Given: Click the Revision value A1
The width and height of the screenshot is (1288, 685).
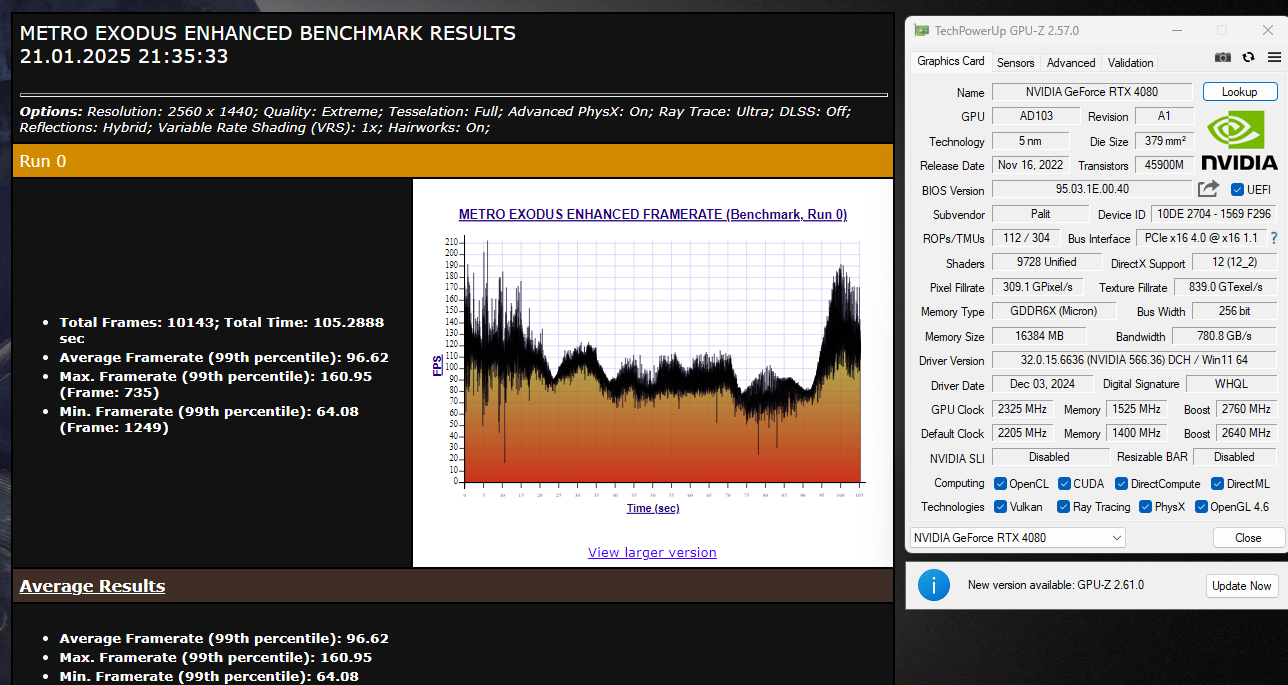Looking at the screenshot, I should coord(1164,116).
